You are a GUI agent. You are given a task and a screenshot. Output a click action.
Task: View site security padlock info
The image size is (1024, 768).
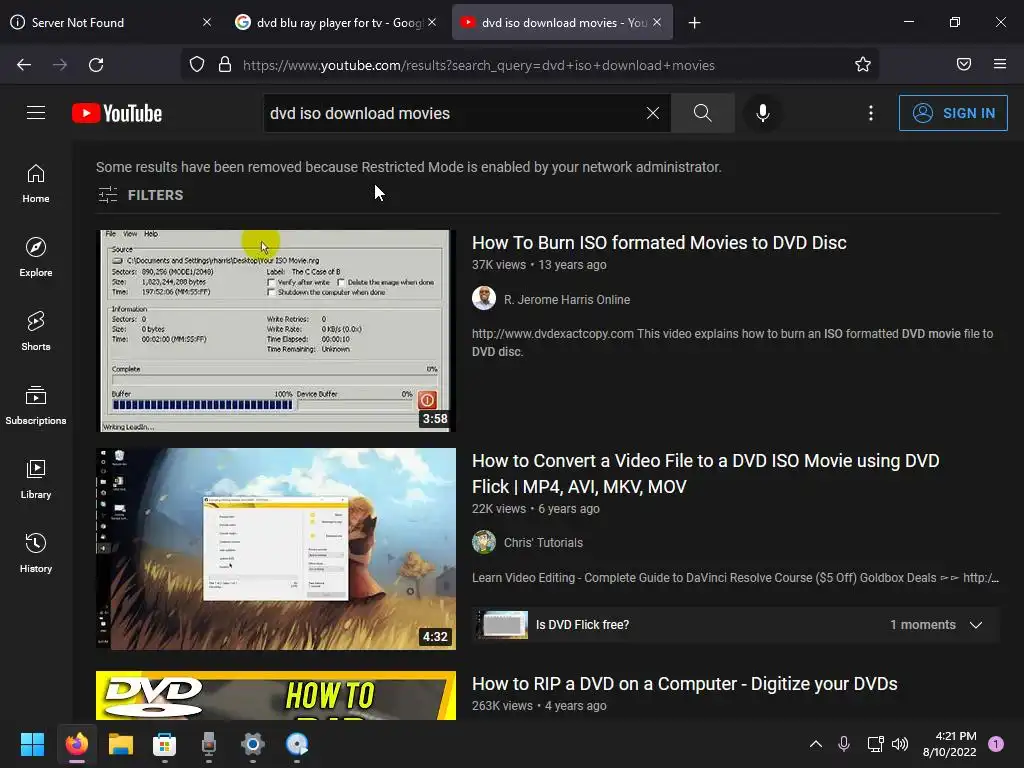225,65
